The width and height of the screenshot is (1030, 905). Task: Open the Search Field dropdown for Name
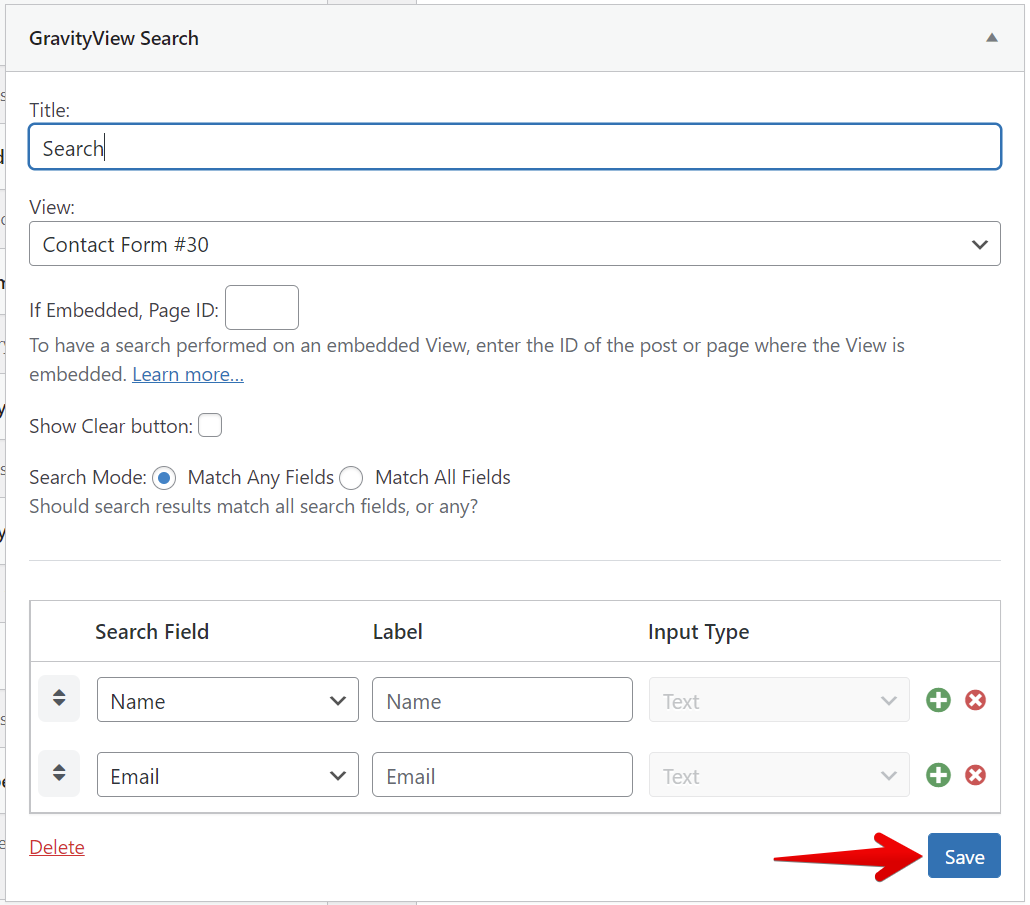(227, 700)
